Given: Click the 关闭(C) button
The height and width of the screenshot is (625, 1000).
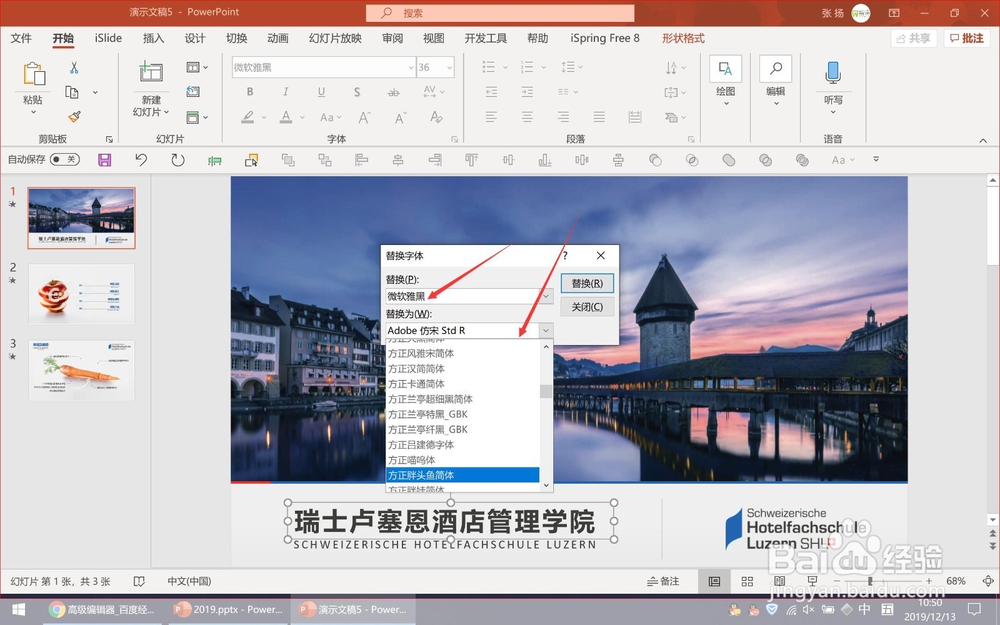Looking at the screenshot, I should pos(587,307).
